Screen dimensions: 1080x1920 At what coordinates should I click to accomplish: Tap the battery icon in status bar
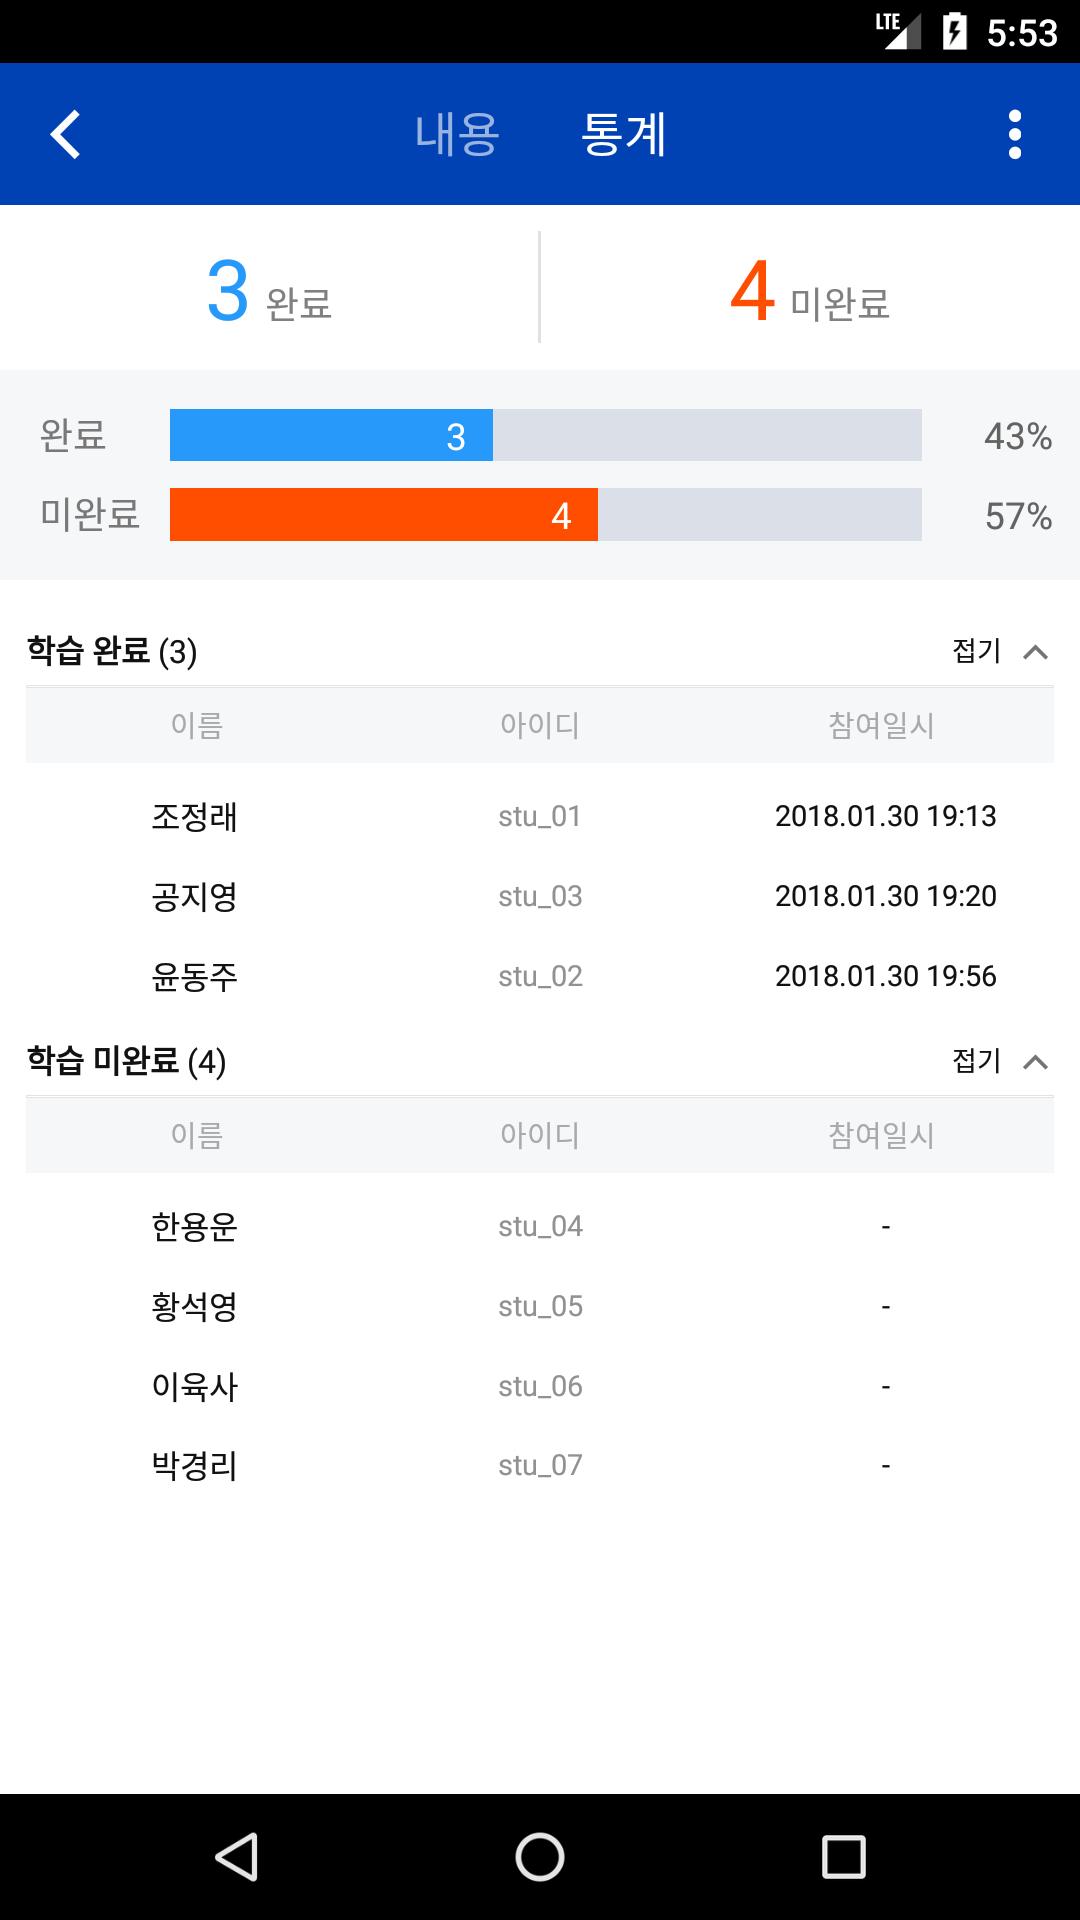click(954, 32)
